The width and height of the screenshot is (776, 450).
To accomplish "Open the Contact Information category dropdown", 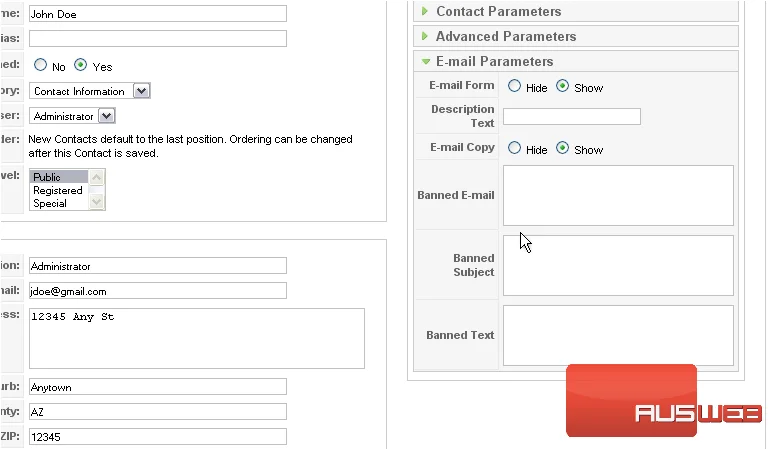I will [x=90, y=91].
